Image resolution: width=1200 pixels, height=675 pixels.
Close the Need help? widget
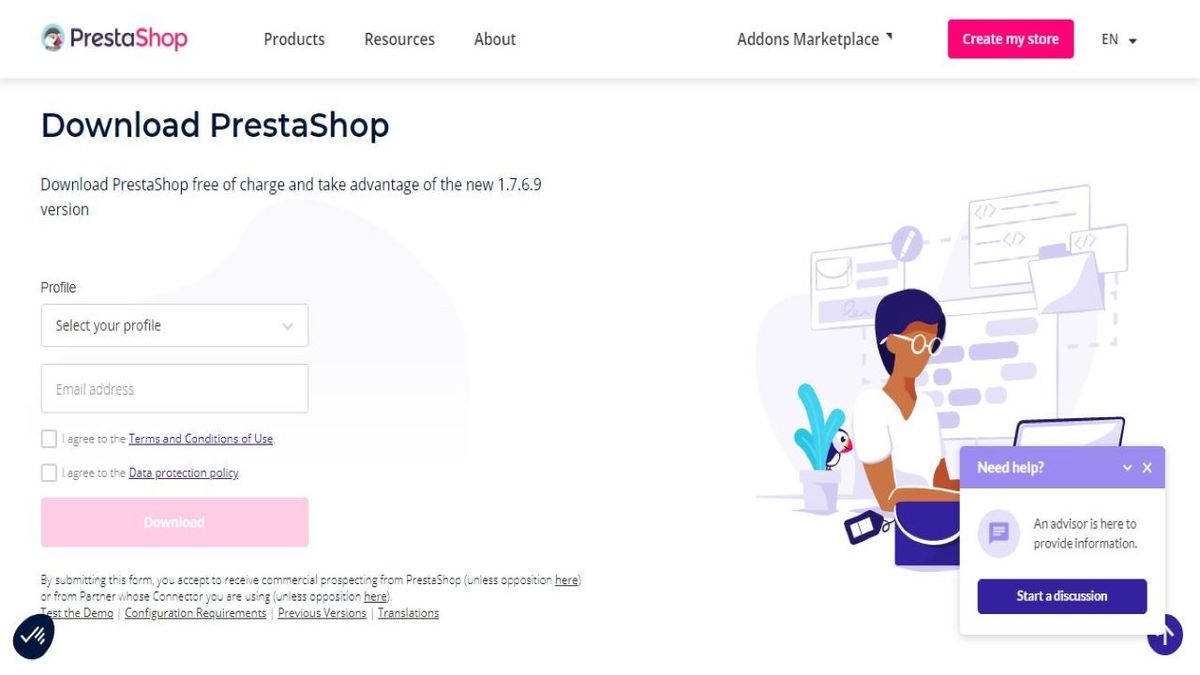(1146, 467)
